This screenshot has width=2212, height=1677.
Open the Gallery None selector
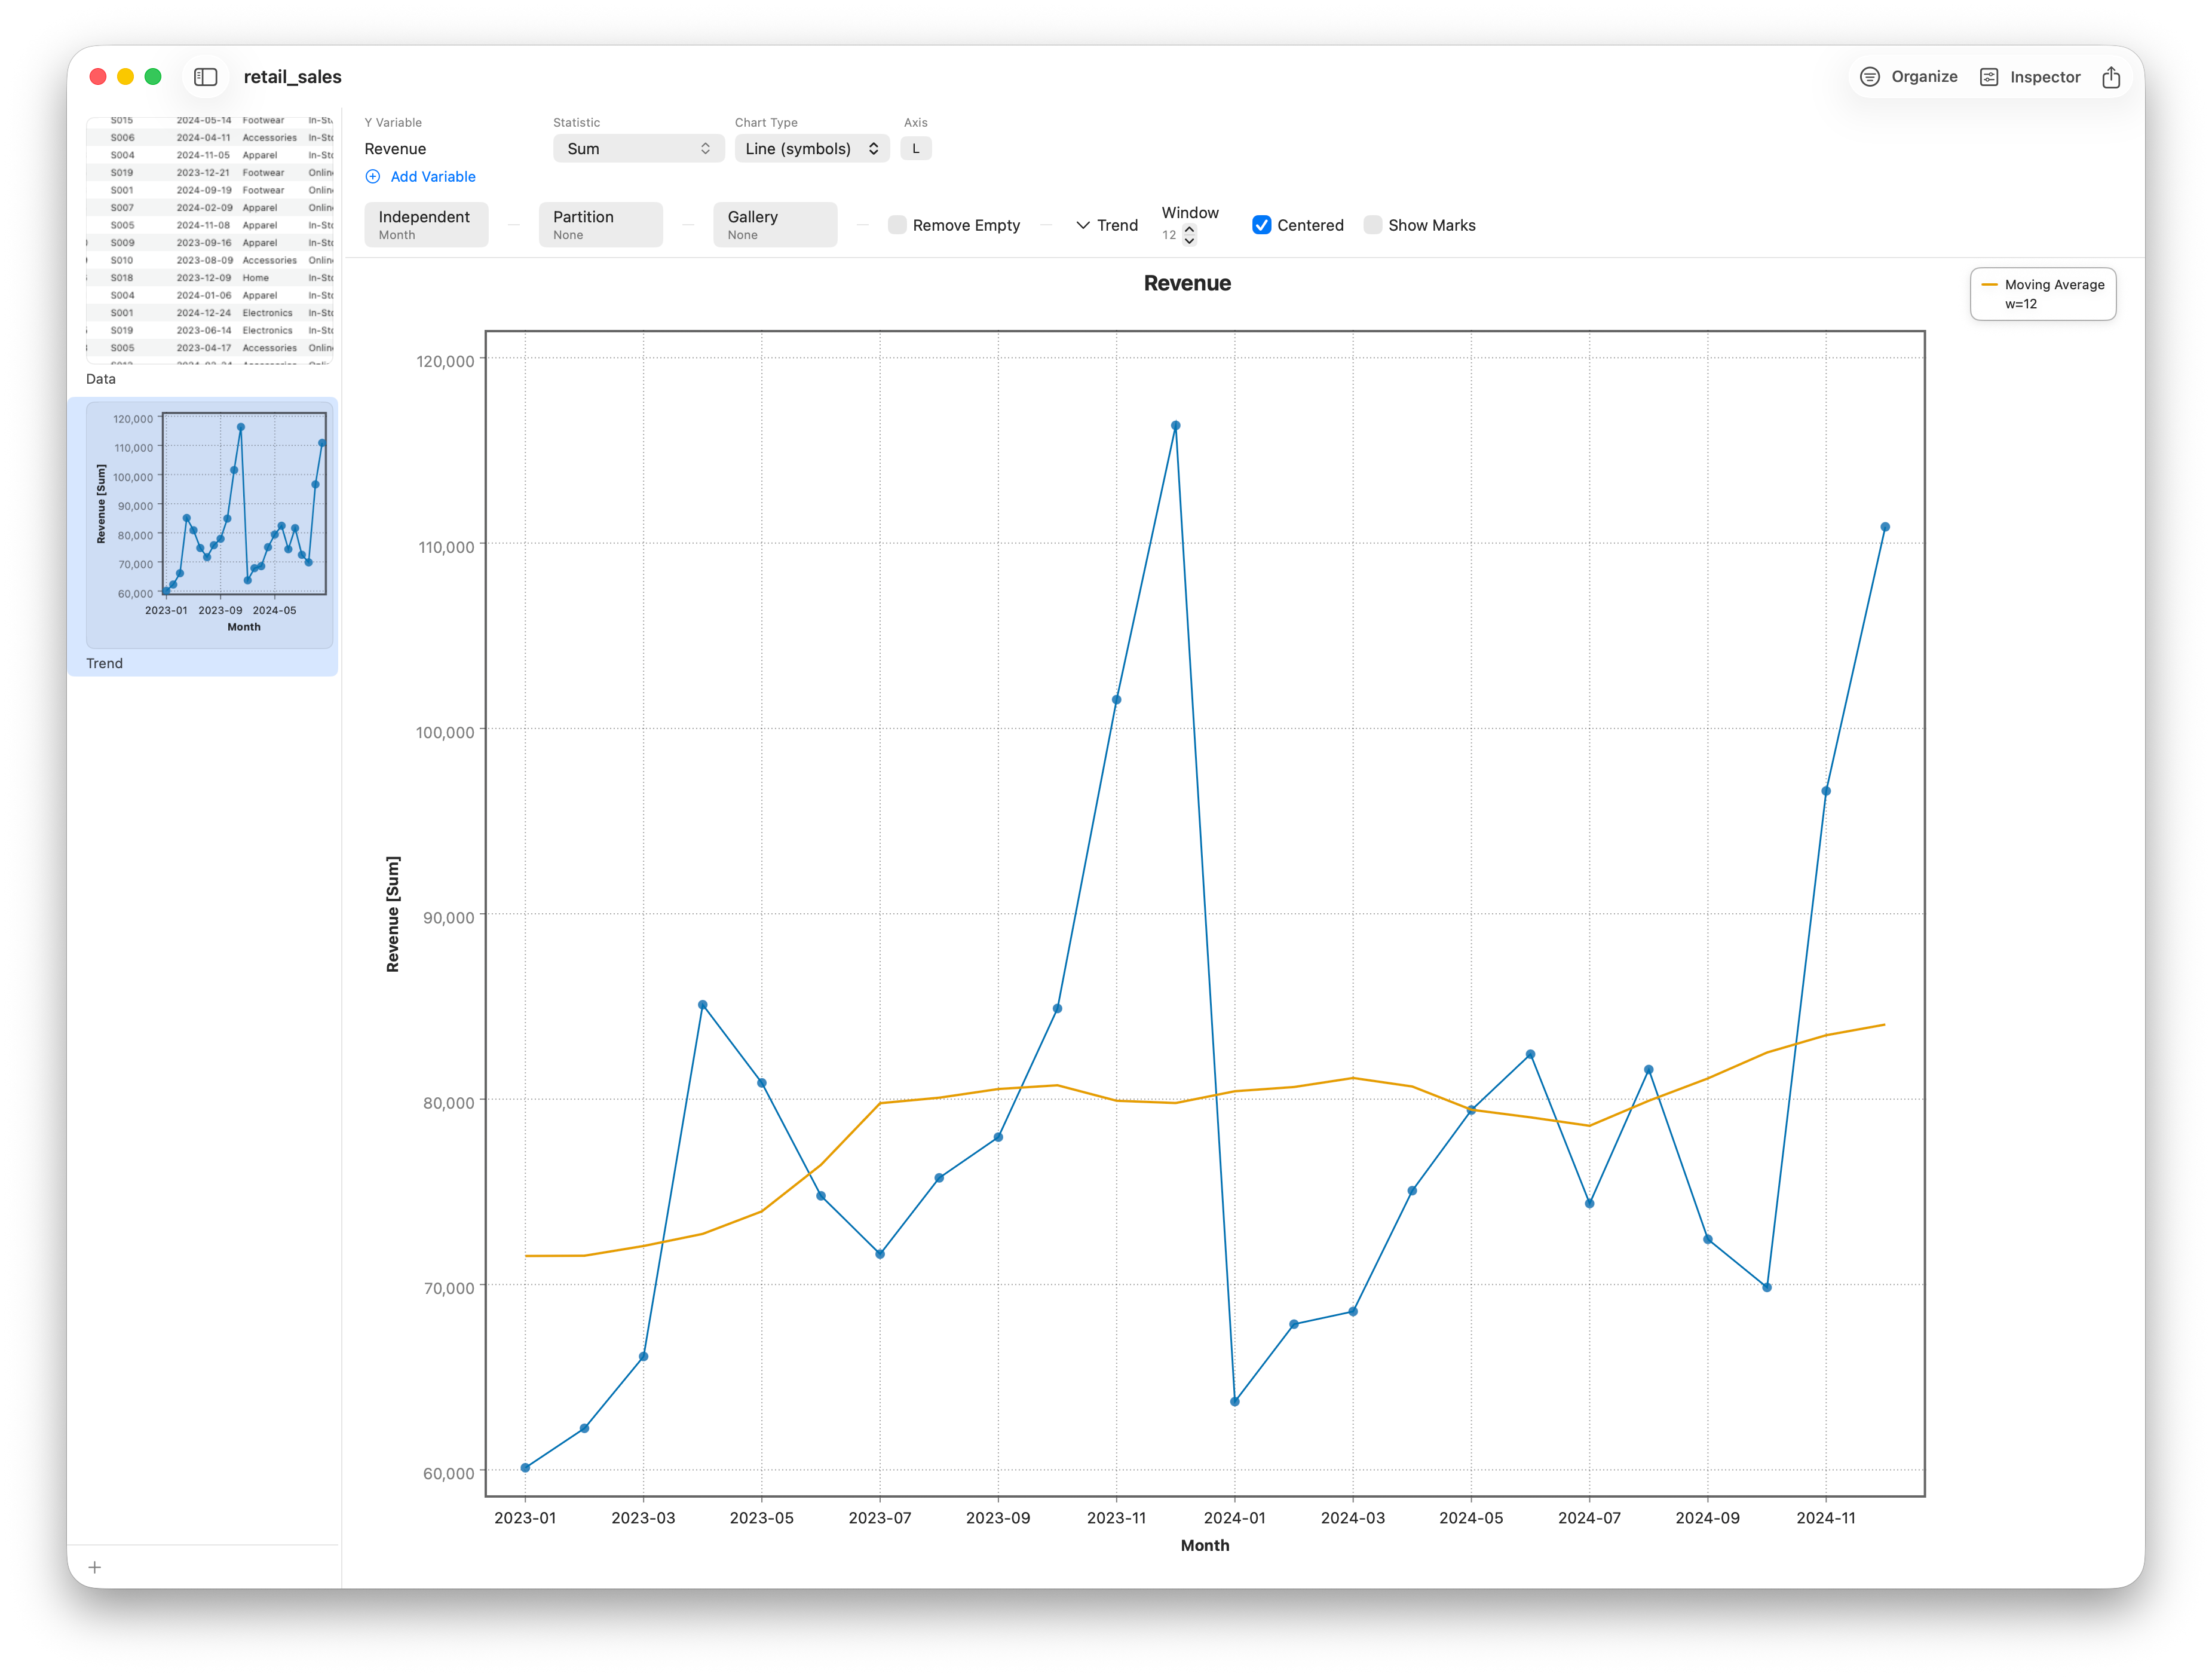point(775,225)
